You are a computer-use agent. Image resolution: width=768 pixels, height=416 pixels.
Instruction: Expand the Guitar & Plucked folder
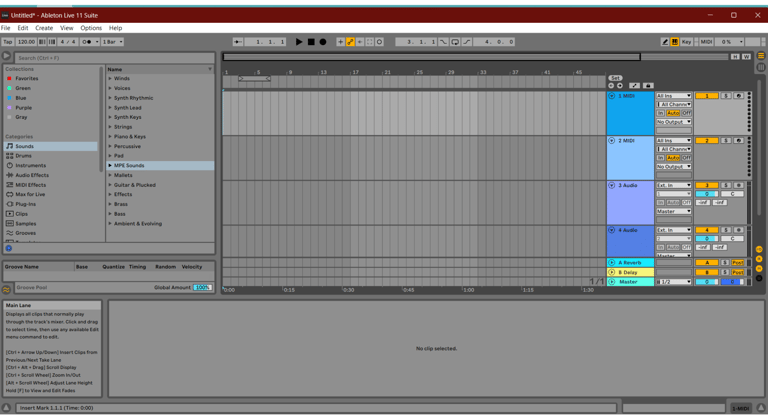(110, 185)
